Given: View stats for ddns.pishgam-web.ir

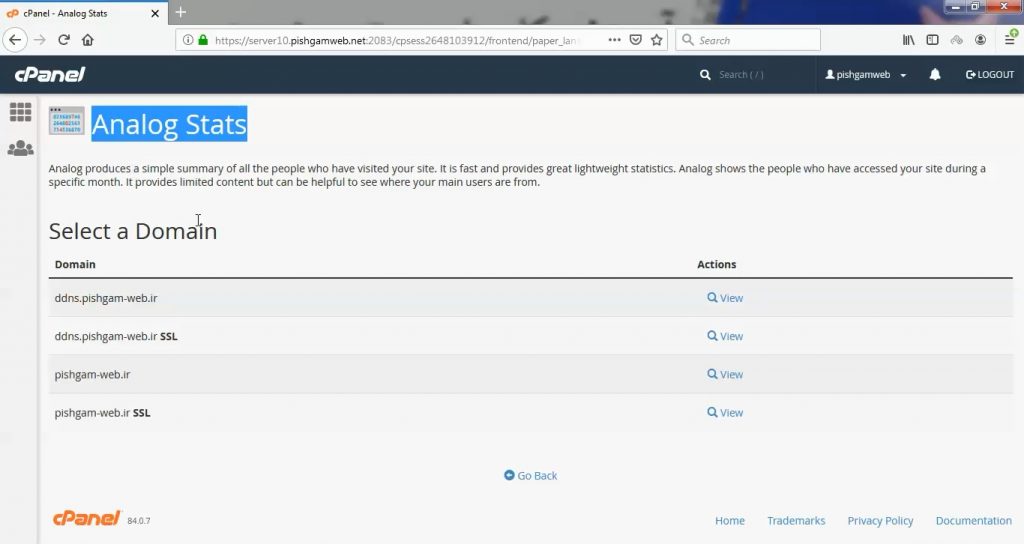Looking at the screenshot, I should (725, 298).
